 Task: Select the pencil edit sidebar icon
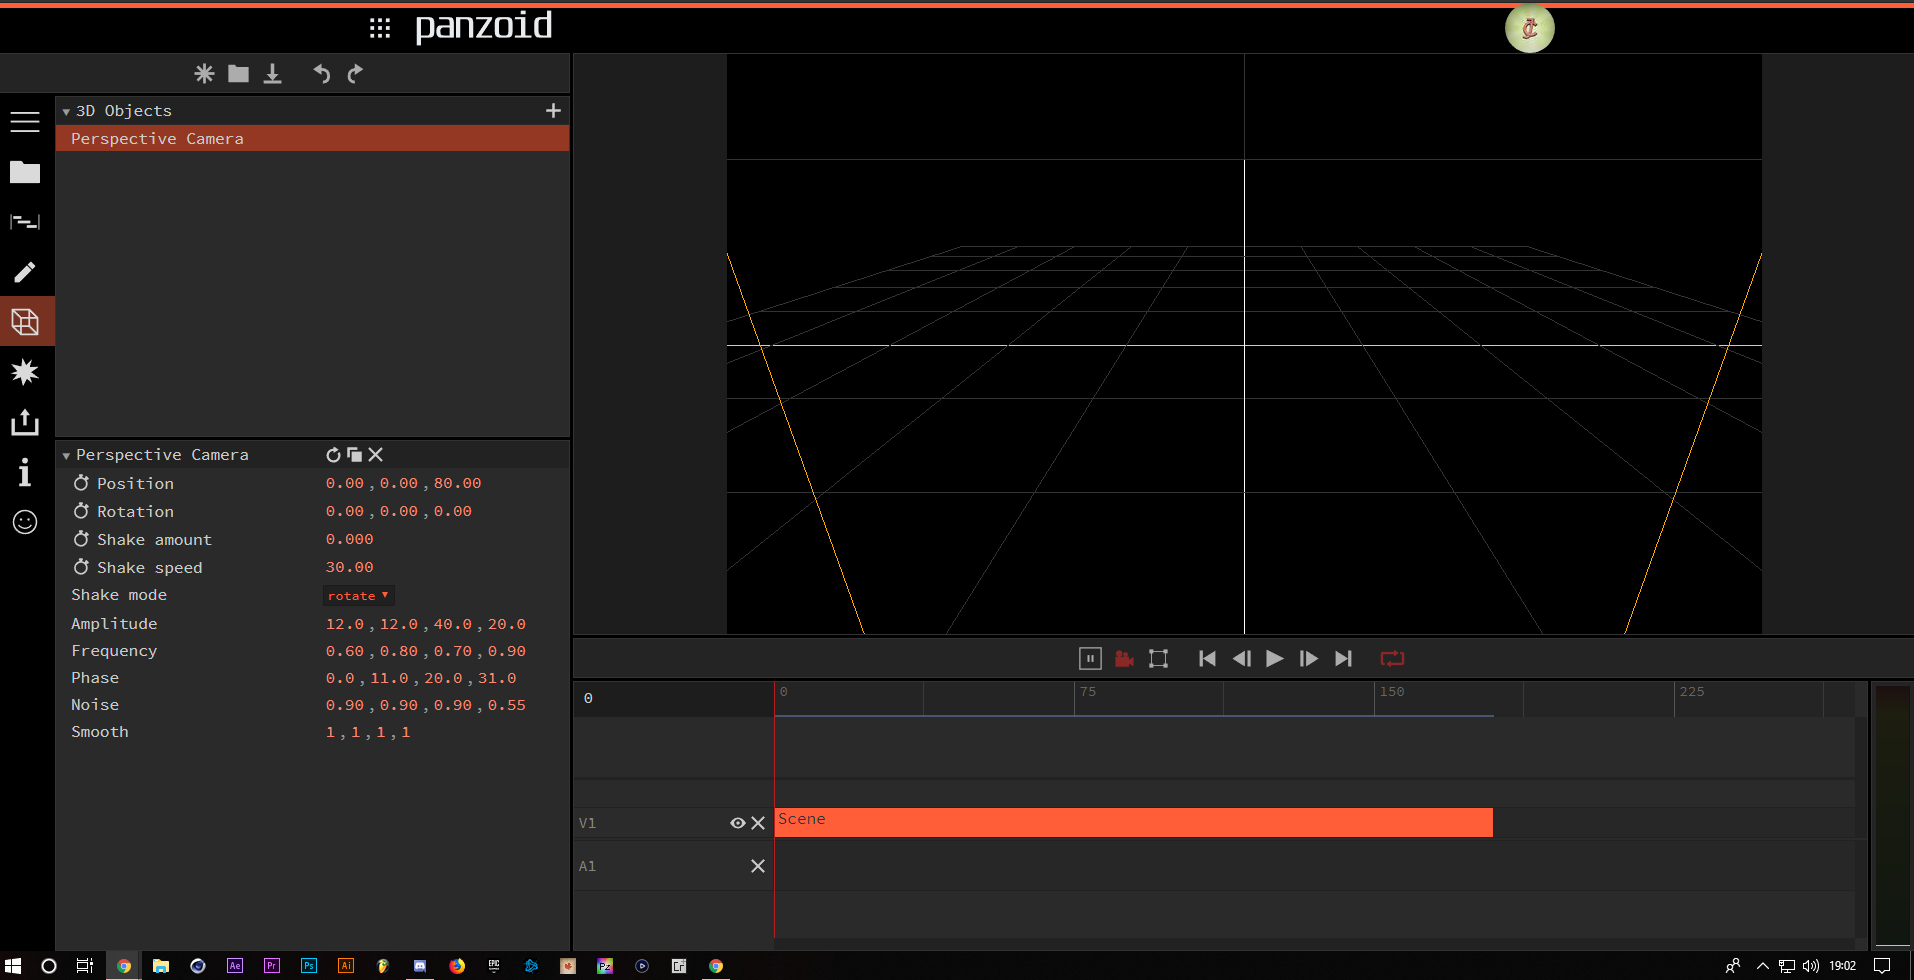(25, 272)
